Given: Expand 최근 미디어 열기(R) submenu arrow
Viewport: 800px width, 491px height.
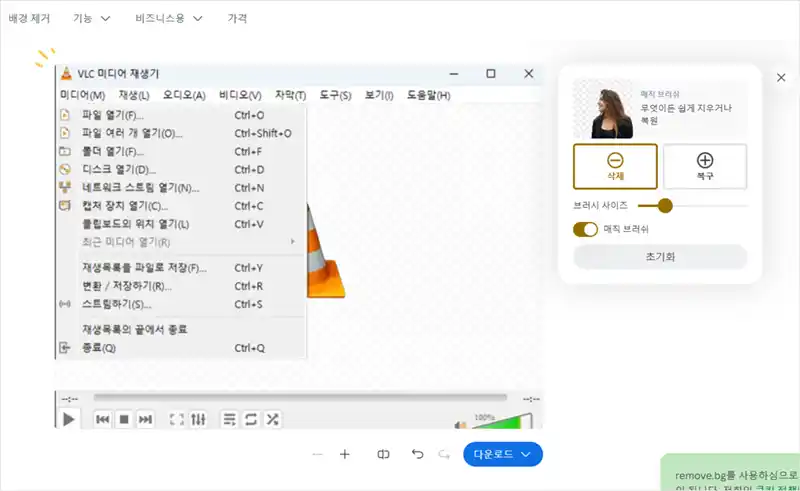Looking at the screenshot, I should click(293, 241).
